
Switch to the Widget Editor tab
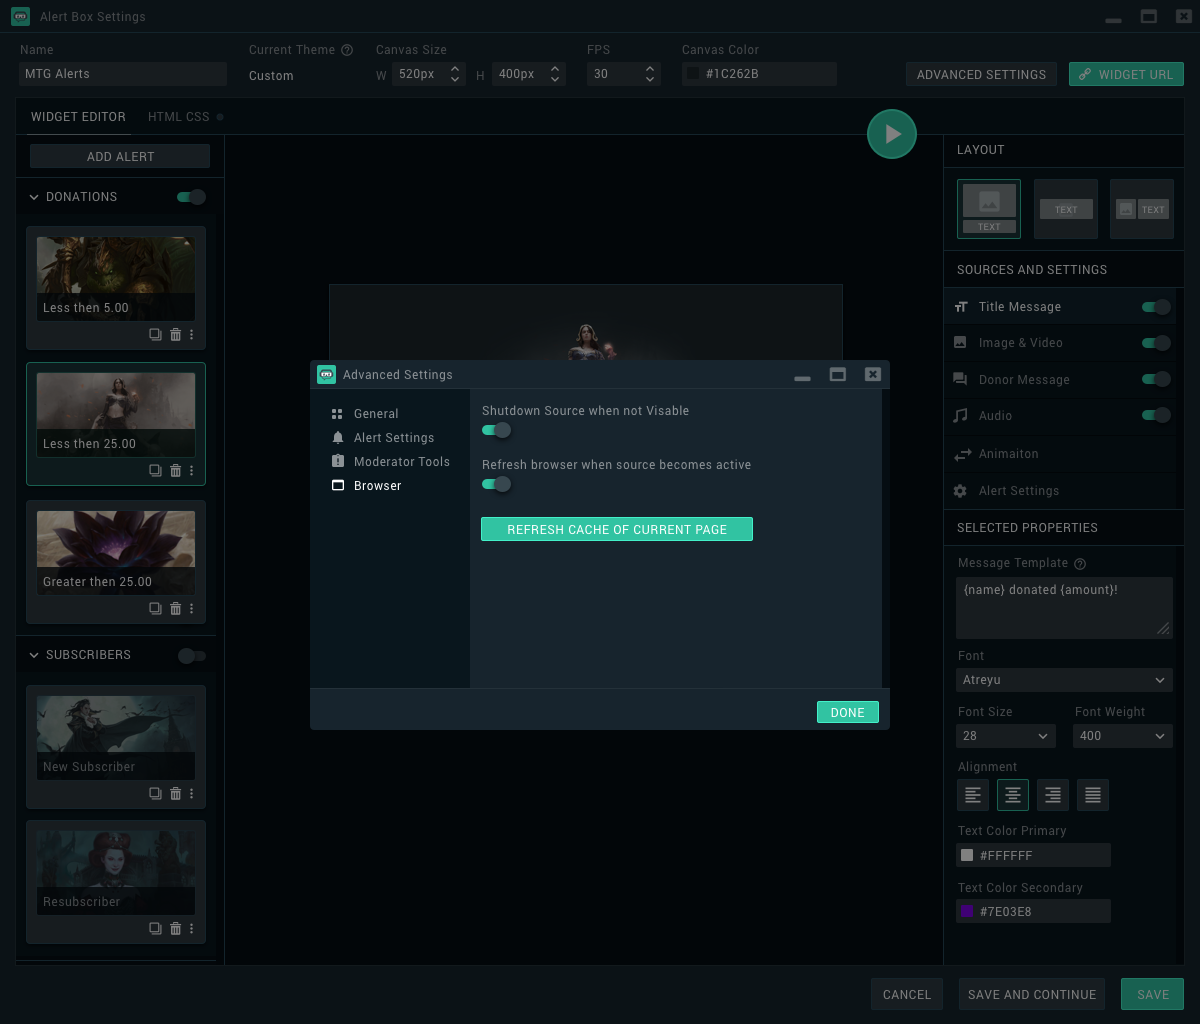point(78,117)
